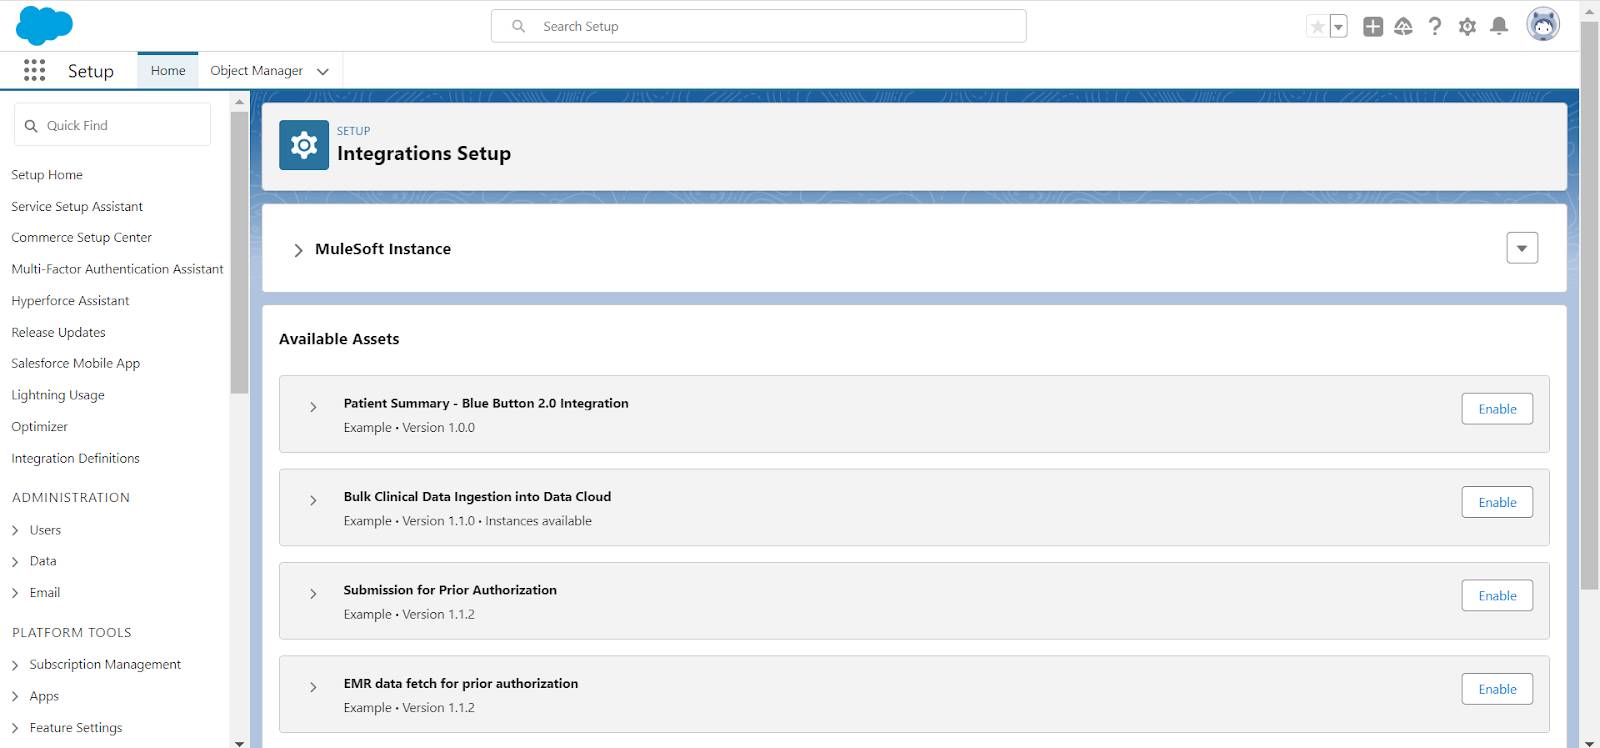Expand the Users tree node
This screenshot has width=1600, height=748.
coord(15,531)
